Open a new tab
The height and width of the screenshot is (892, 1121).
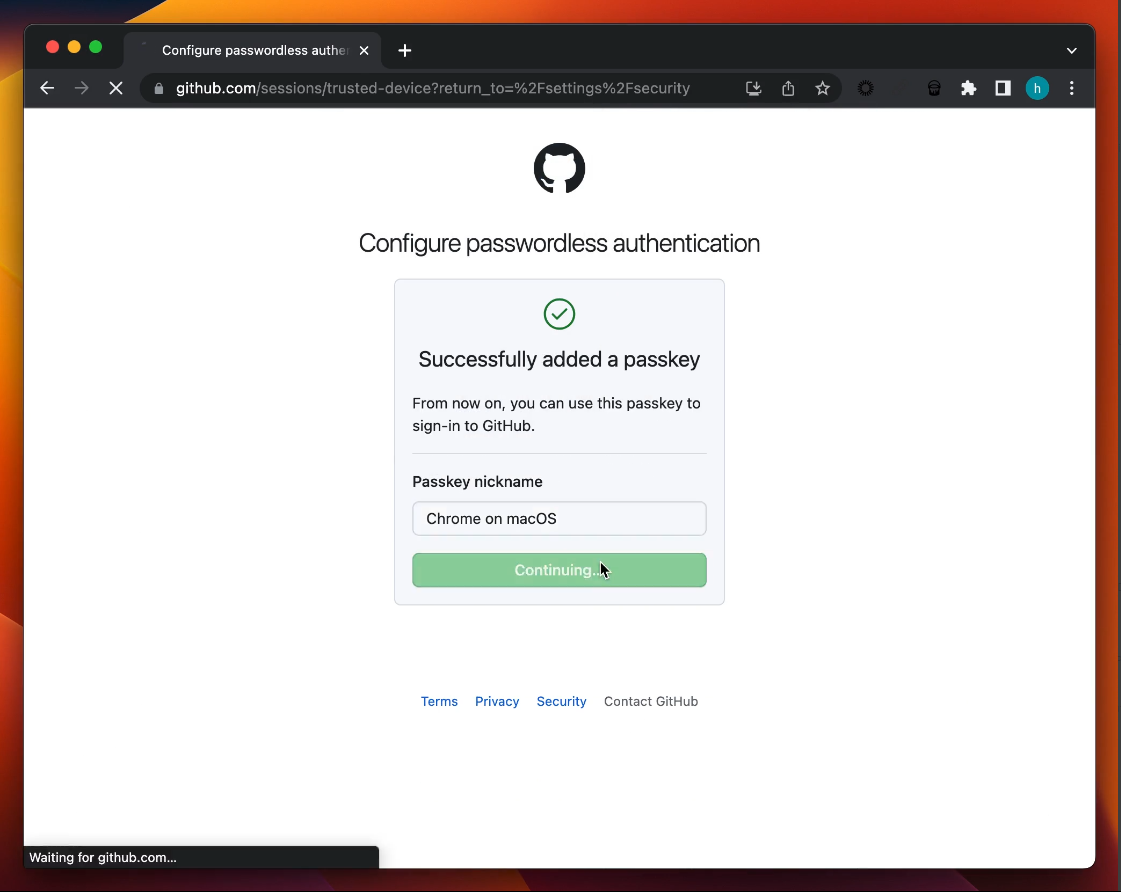(x=405, y=50)
